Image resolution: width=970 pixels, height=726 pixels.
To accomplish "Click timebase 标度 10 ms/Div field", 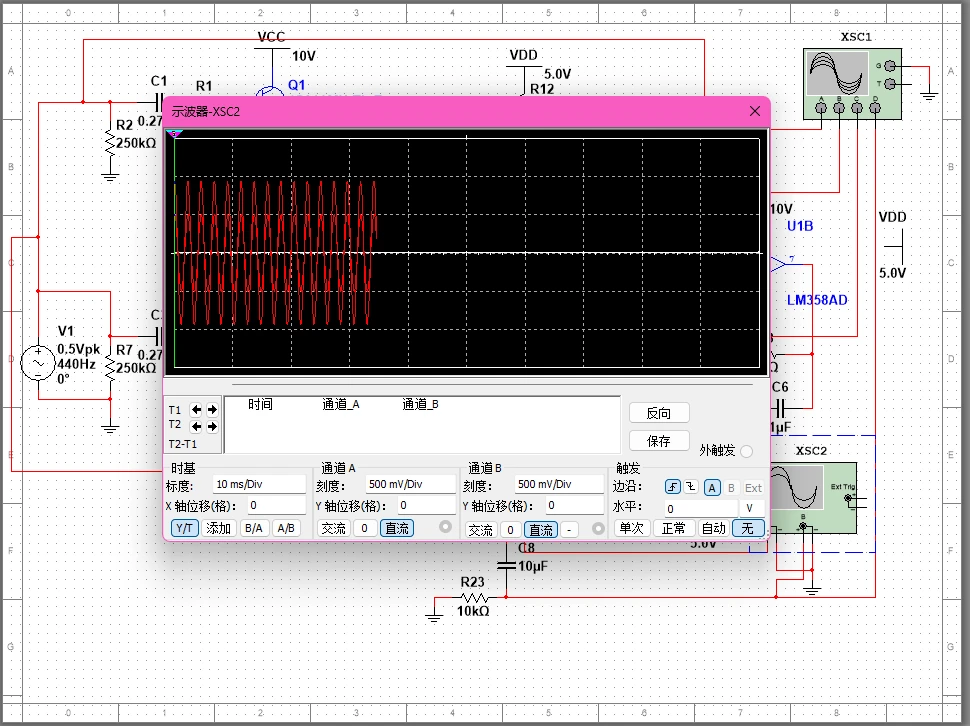I will pos(259,484).
